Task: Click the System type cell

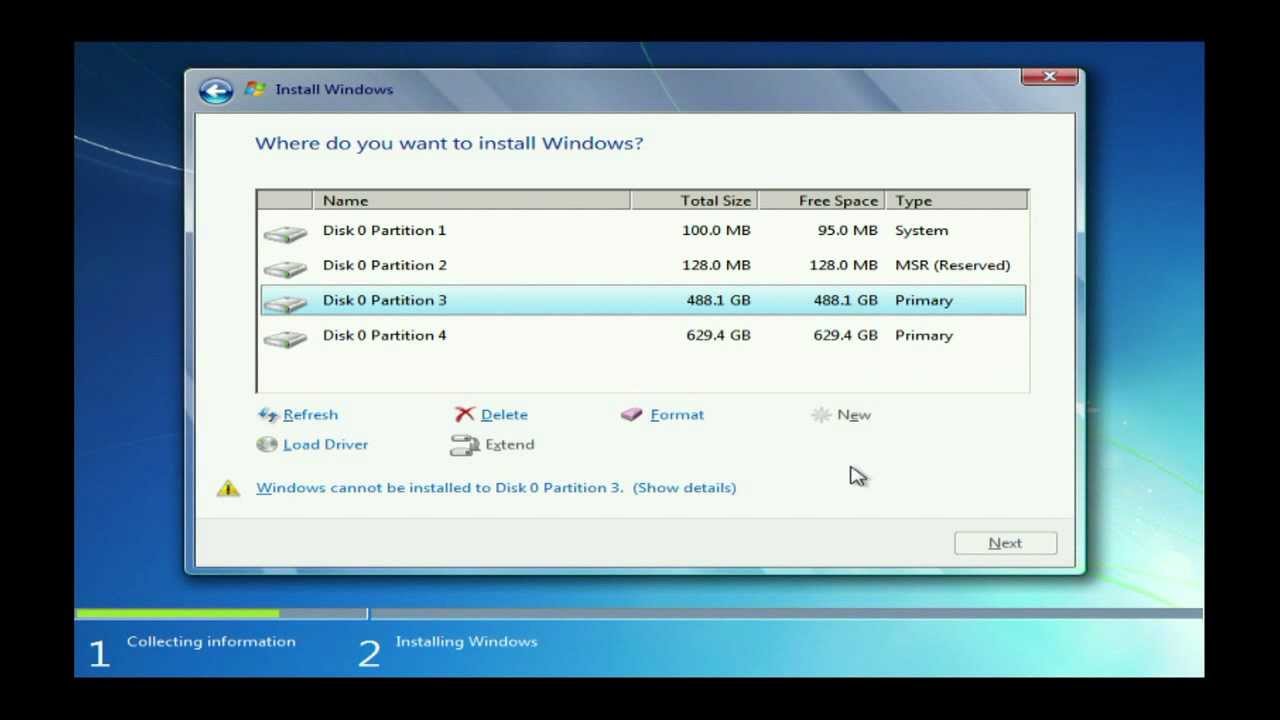Action: 921,230
